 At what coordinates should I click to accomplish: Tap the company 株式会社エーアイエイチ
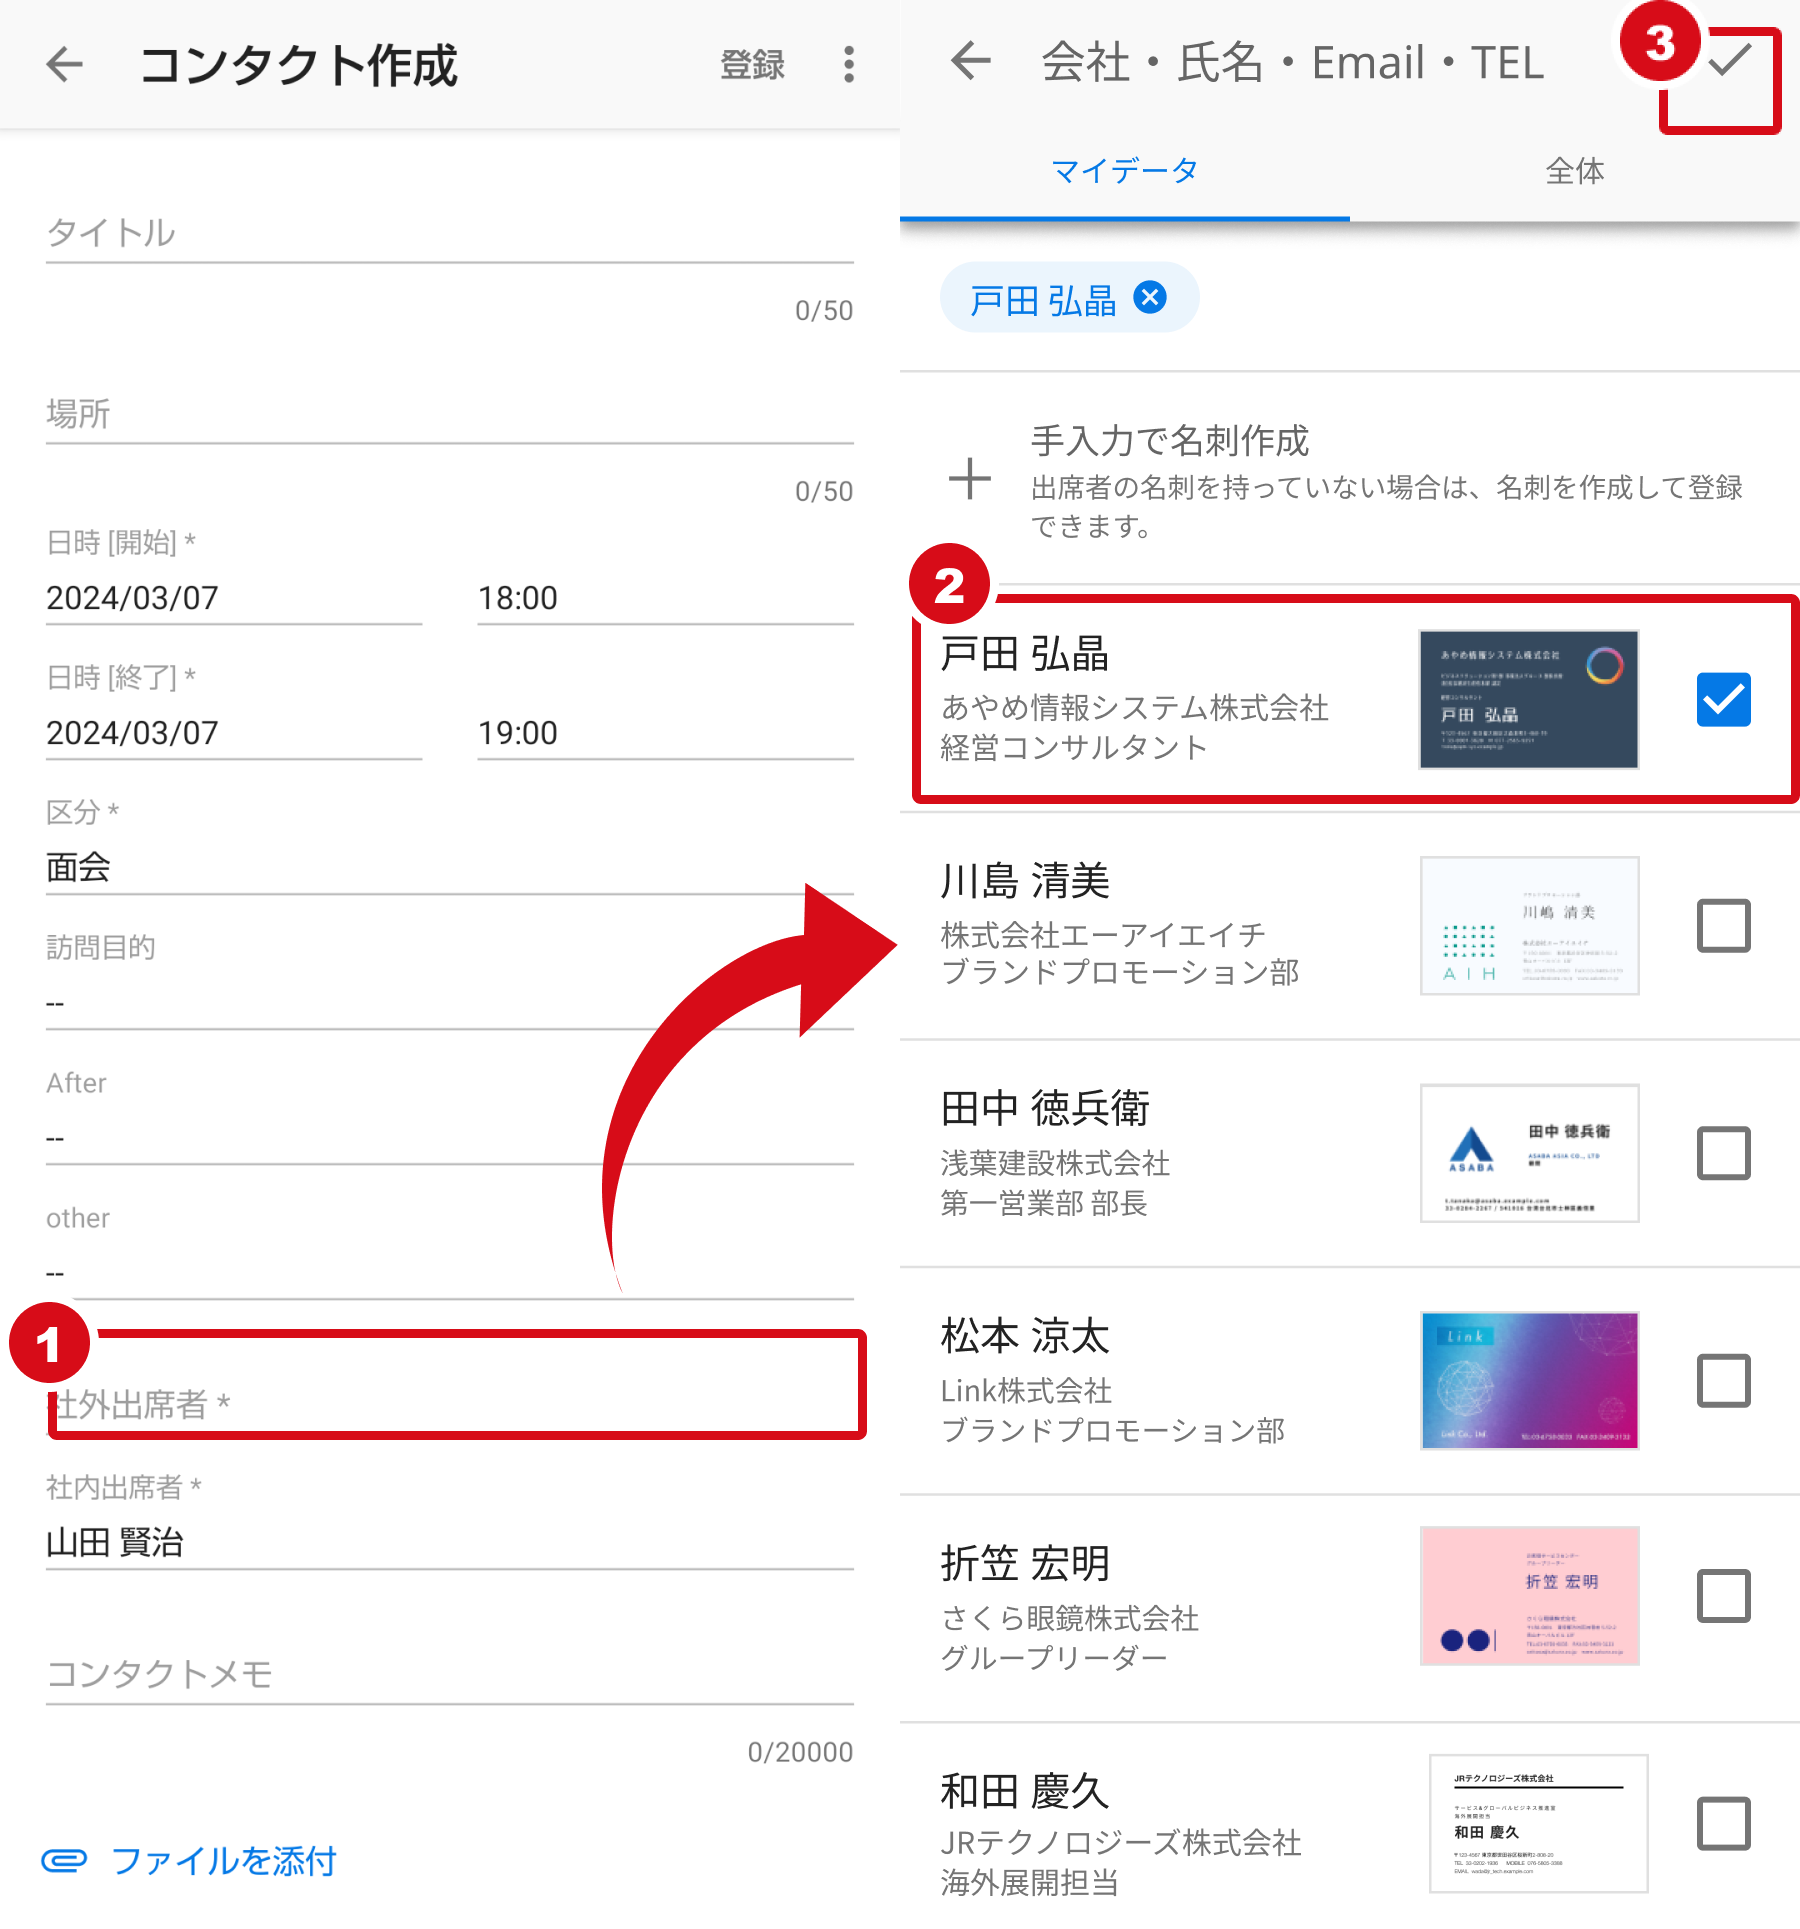[x=1103, y=935]
